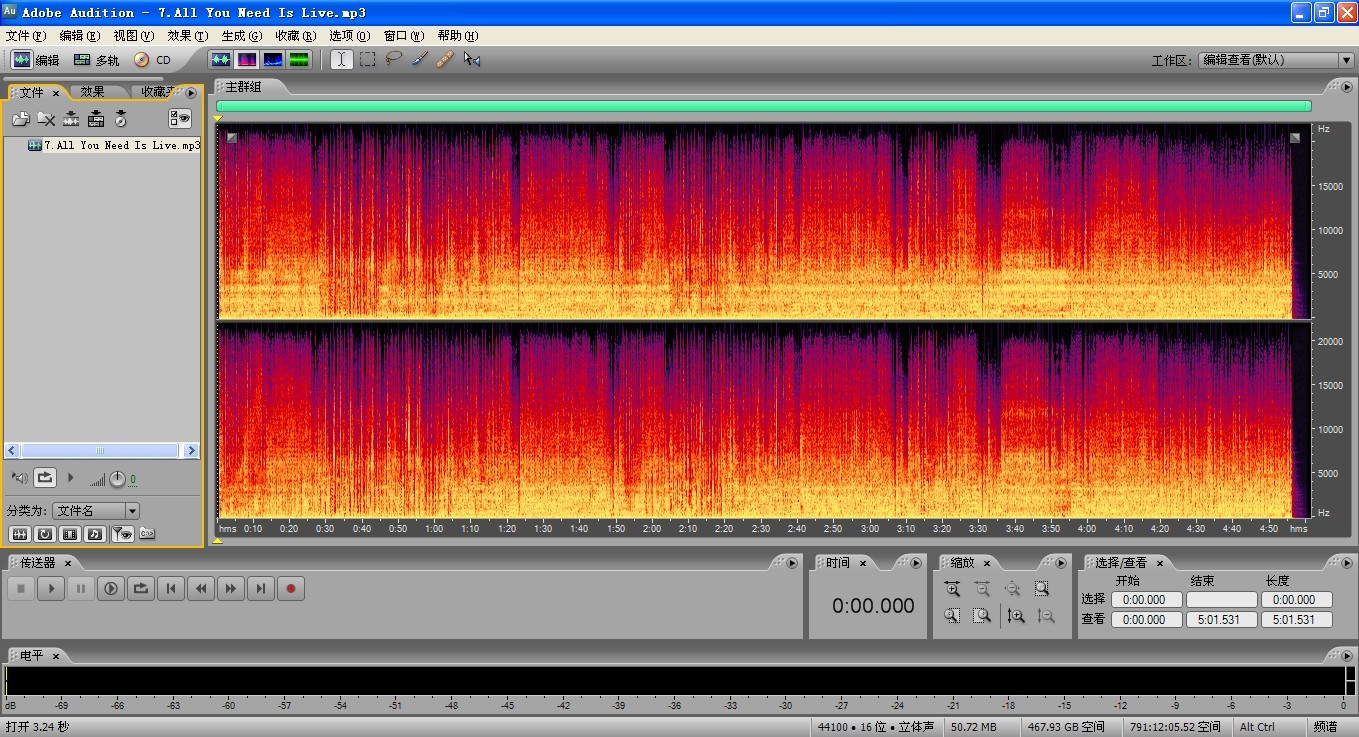1359x737 pixels.
Task: Click go to end transport button
Action: [261, 589]
